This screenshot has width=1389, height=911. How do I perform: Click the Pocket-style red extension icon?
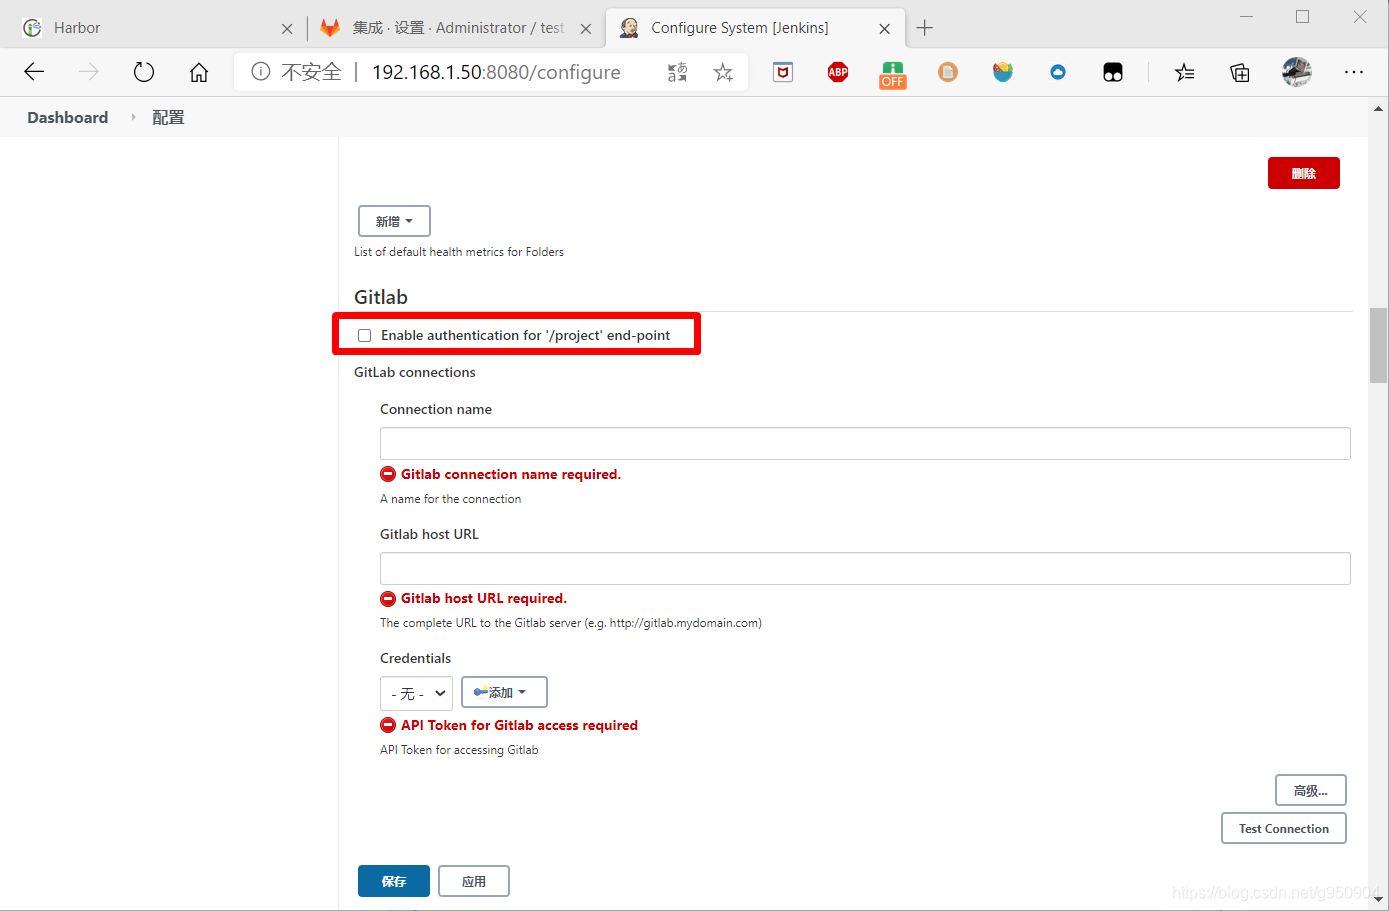783,72
